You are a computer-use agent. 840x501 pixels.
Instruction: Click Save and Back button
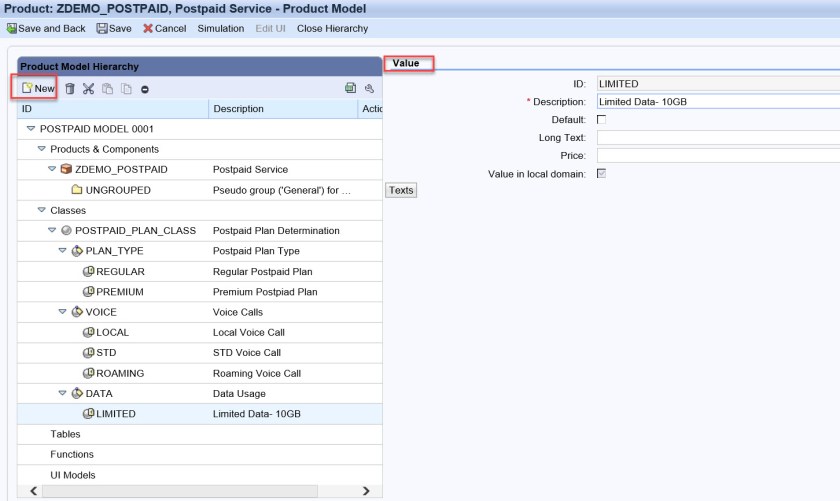click(x=47, y=28)
